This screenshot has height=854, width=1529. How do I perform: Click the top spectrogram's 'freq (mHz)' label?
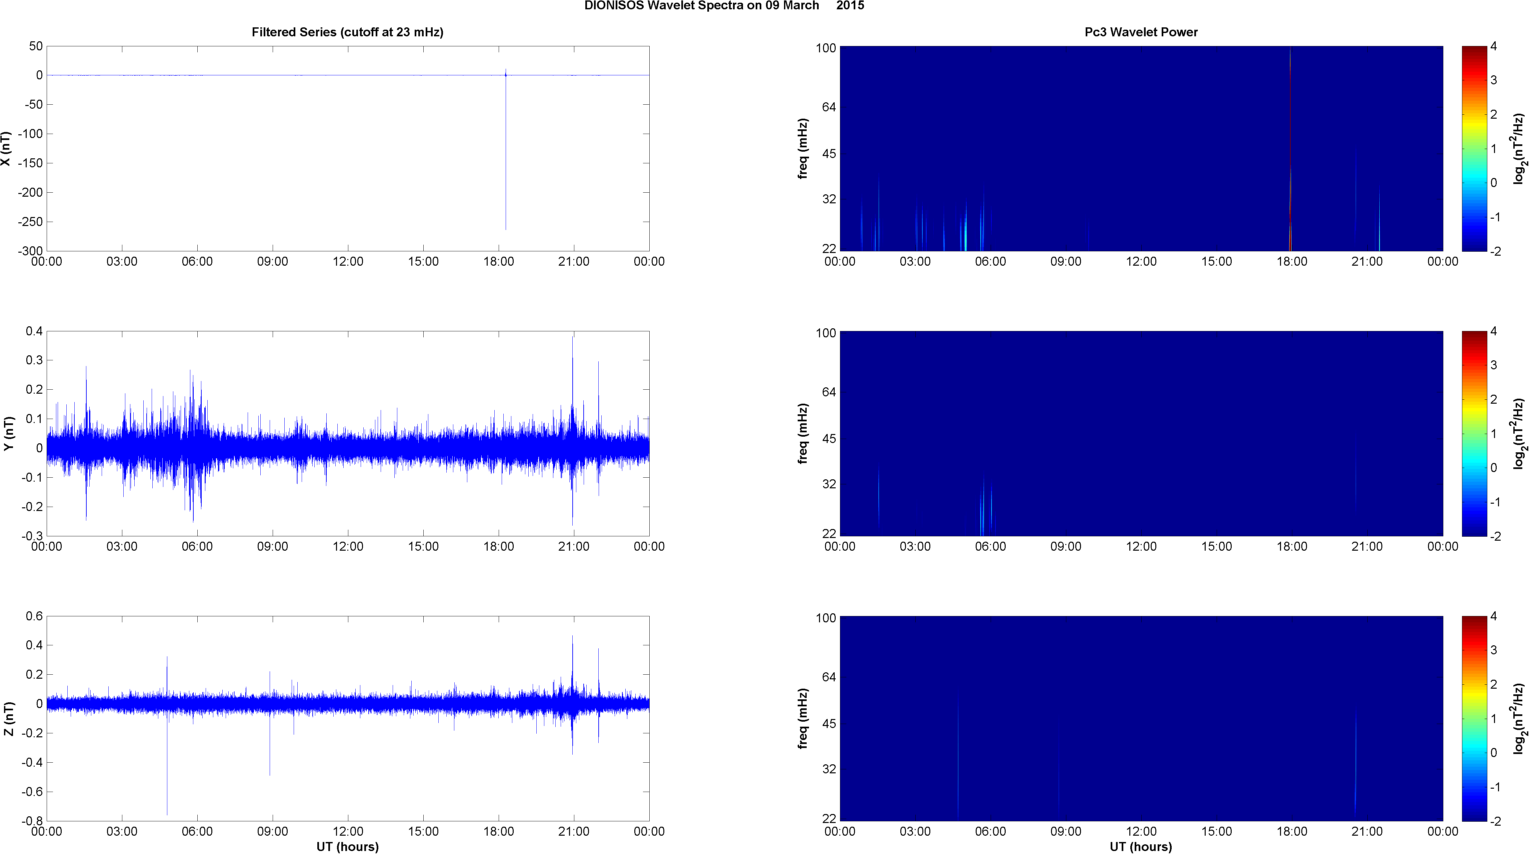803,149
